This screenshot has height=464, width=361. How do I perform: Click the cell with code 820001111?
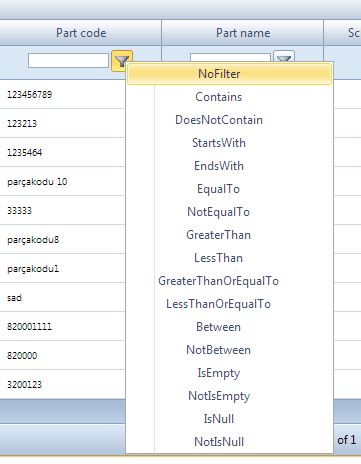coord(63,326)
